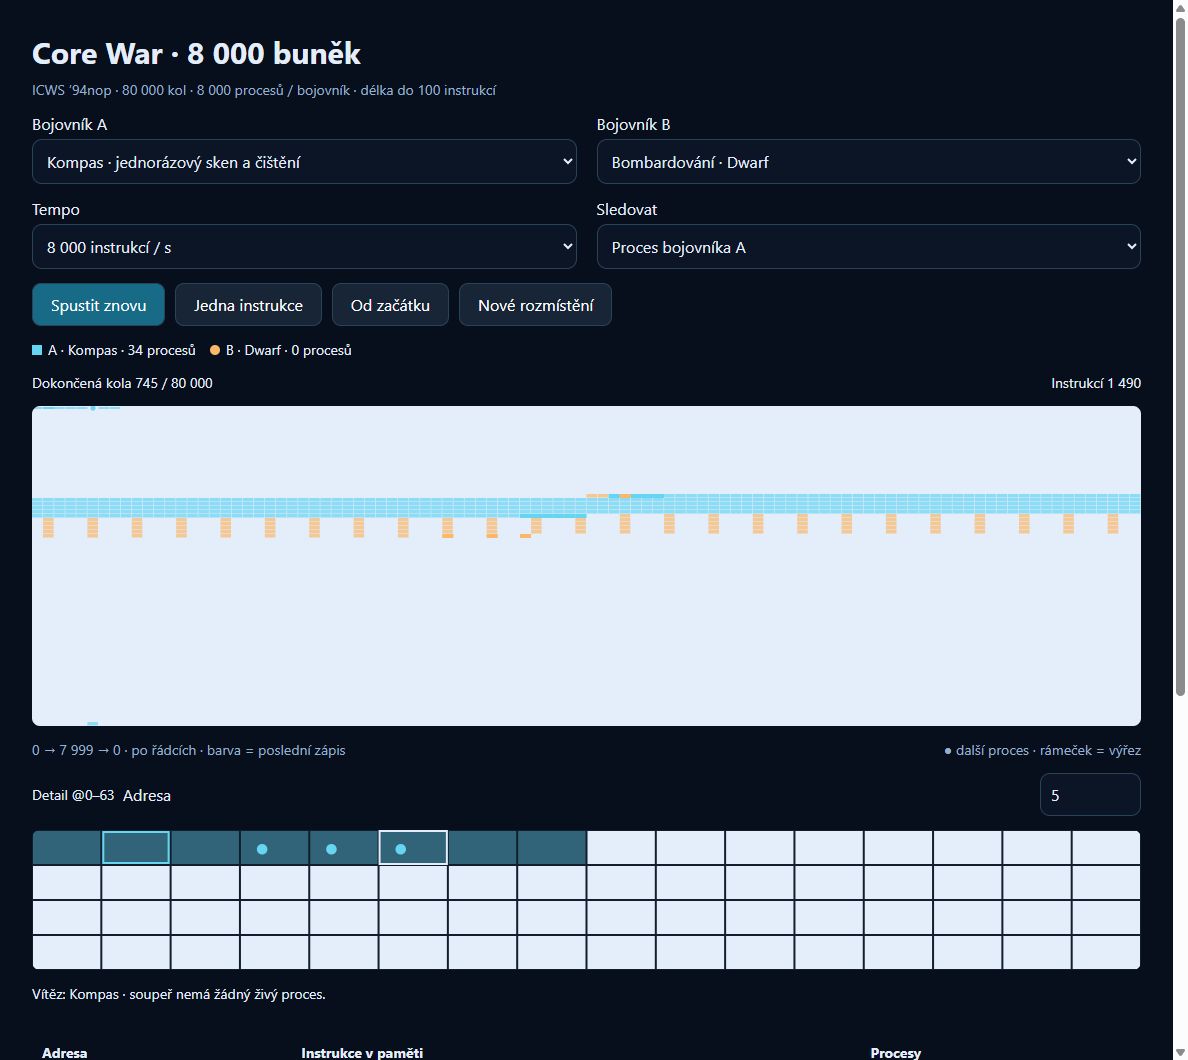Open the Tempo speed dropdown
1188x1060 pixels.
click(304, 246)
